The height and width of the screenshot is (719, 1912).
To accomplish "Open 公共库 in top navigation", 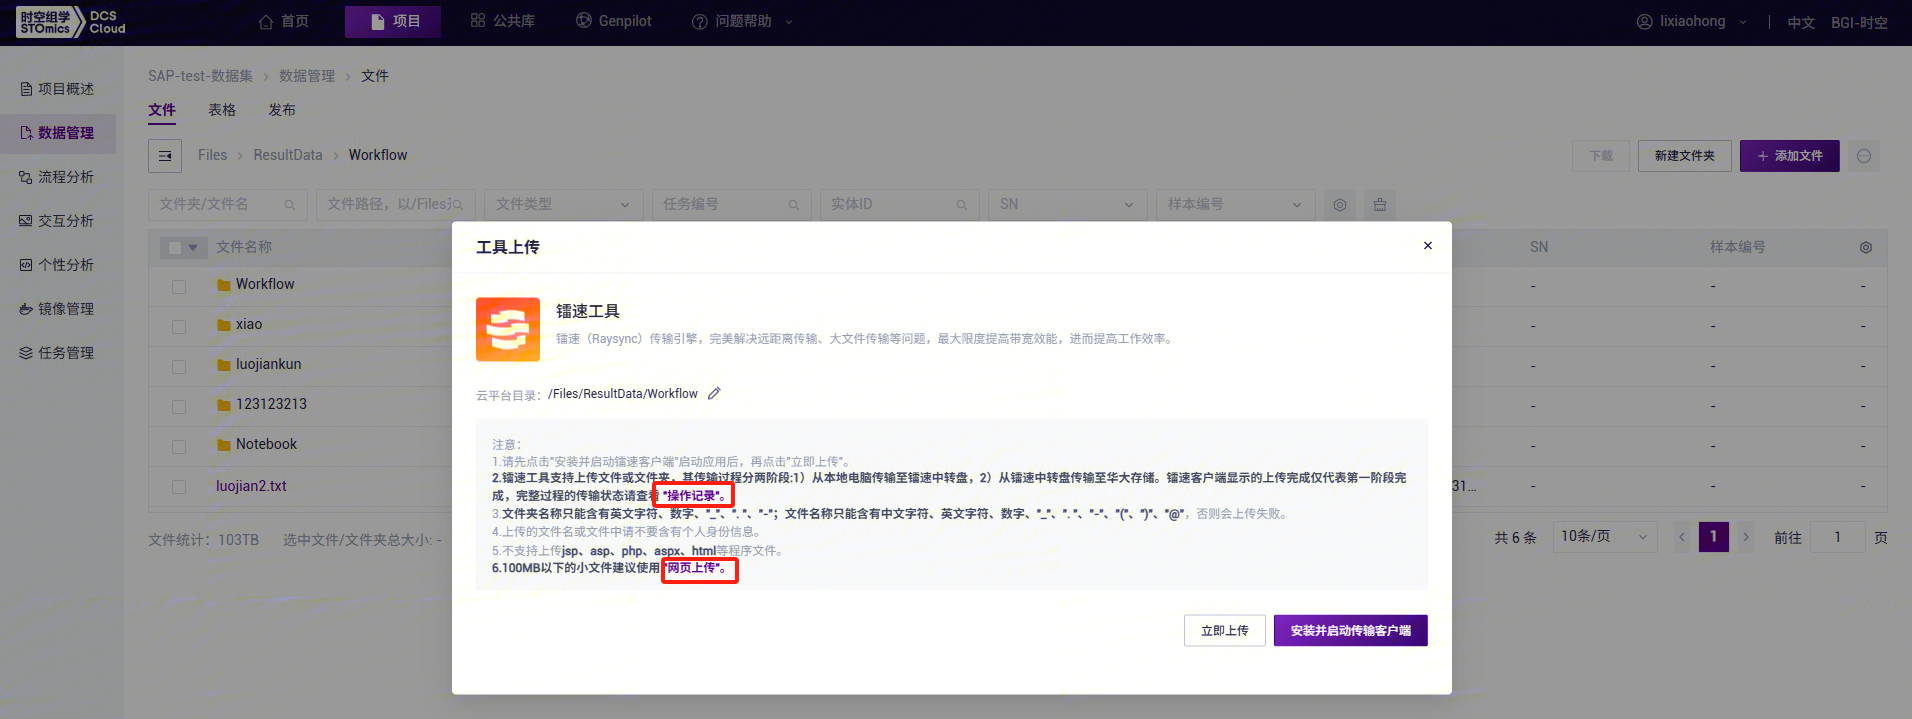I will [x=503, y=21].
